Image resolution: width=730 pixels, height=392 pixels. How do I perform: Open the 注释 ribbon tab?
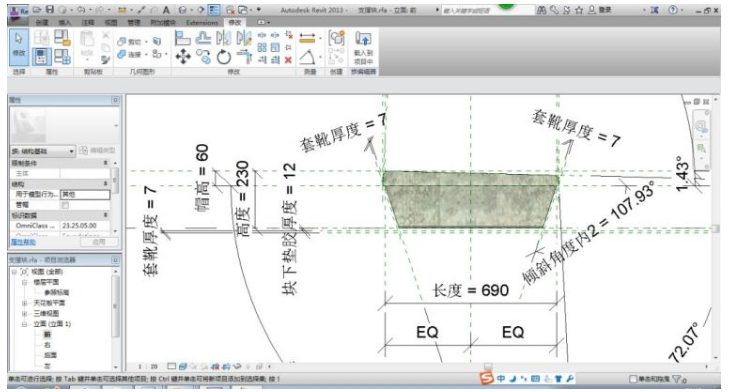coord(88,22)
